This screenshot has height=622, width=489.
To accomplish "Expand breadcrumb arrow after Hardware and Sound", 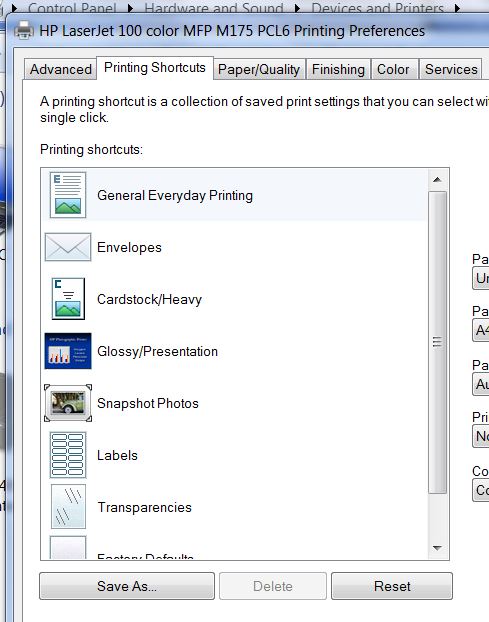I will click(297, 8).
